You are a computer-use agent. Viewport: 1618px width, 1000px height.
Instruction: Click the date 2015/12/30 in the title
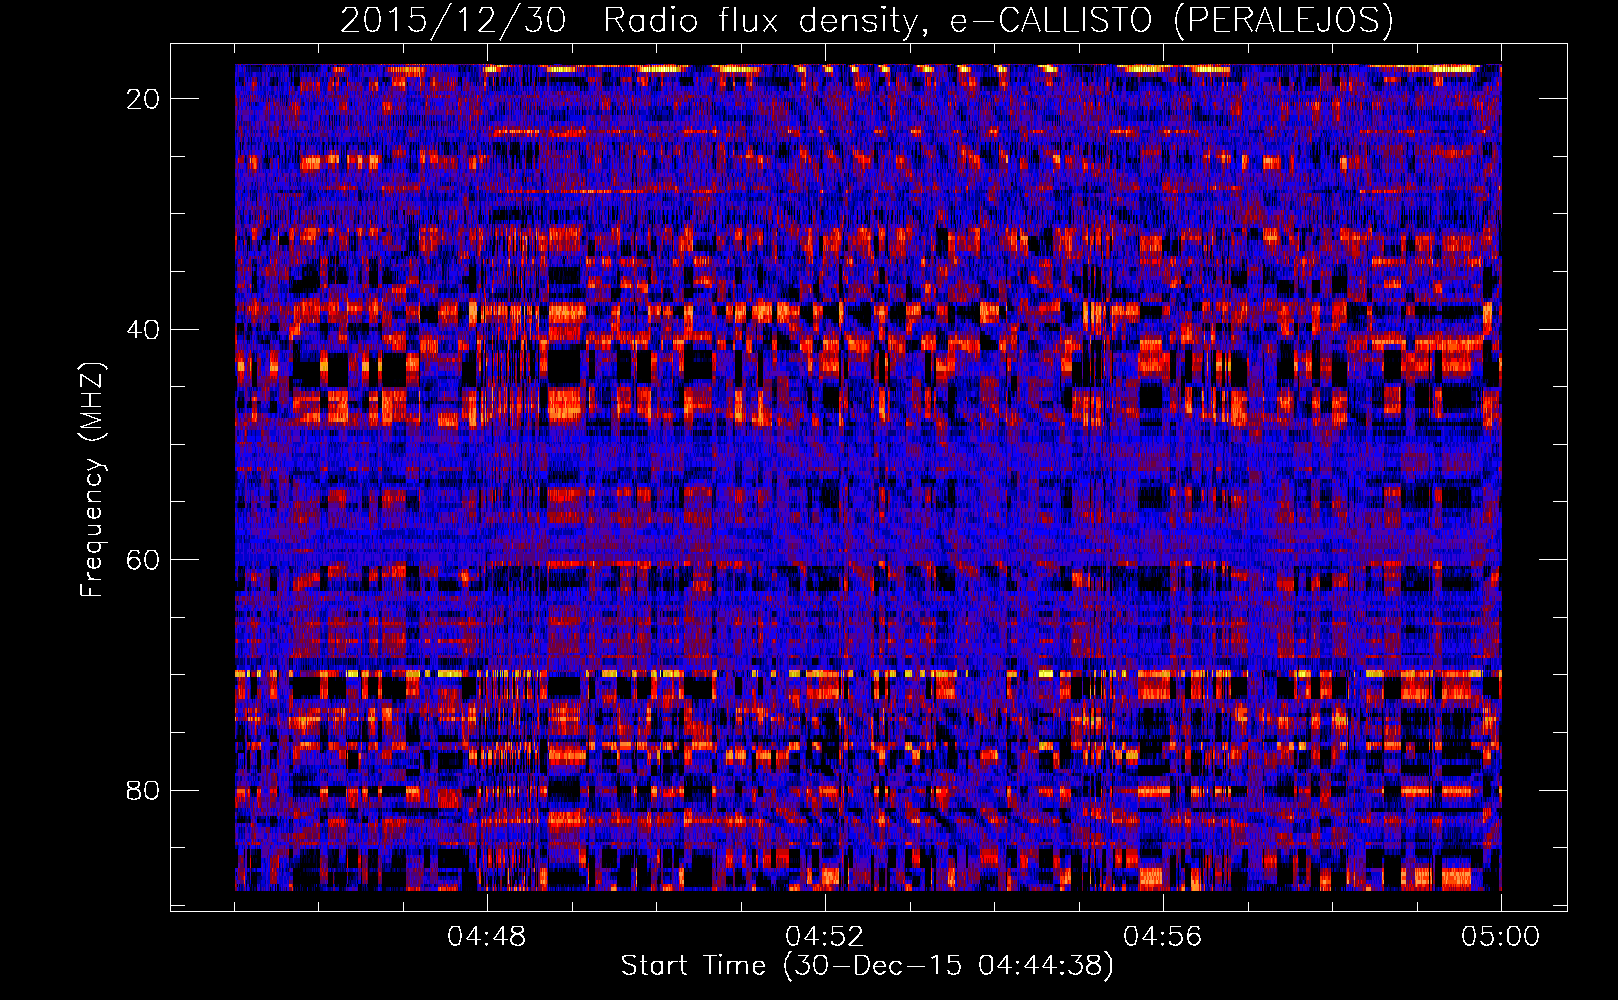pyautogui.click(x=453, y=21)
